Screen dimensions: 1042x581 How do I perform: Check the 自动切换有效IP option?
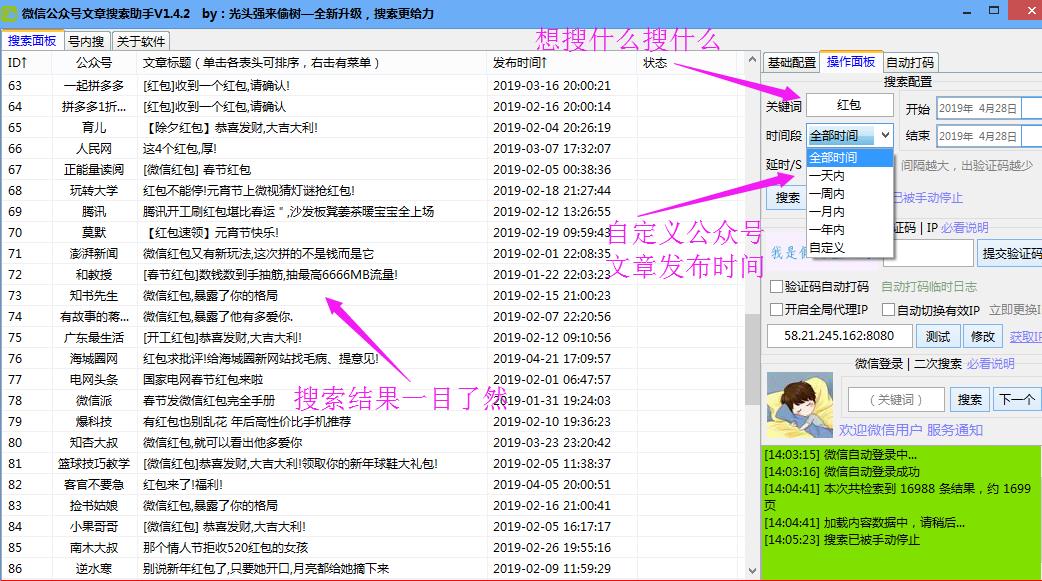coord(888,310)
